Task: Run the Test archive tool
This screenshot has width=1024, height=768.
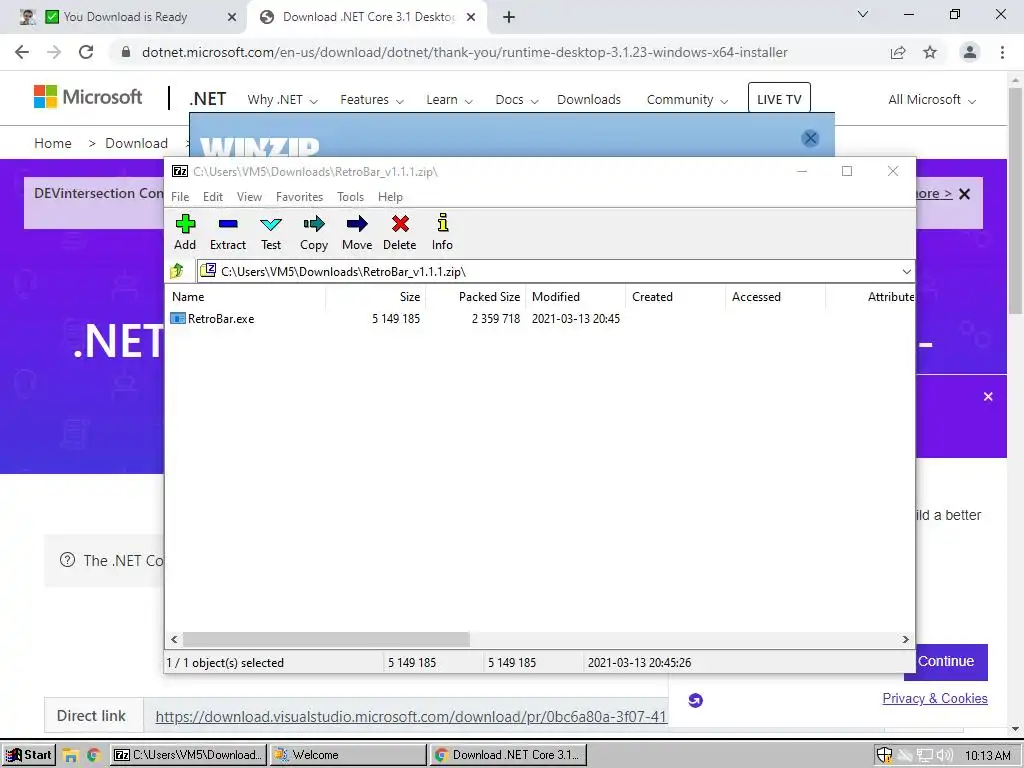Action: click(x=270, y=224)
